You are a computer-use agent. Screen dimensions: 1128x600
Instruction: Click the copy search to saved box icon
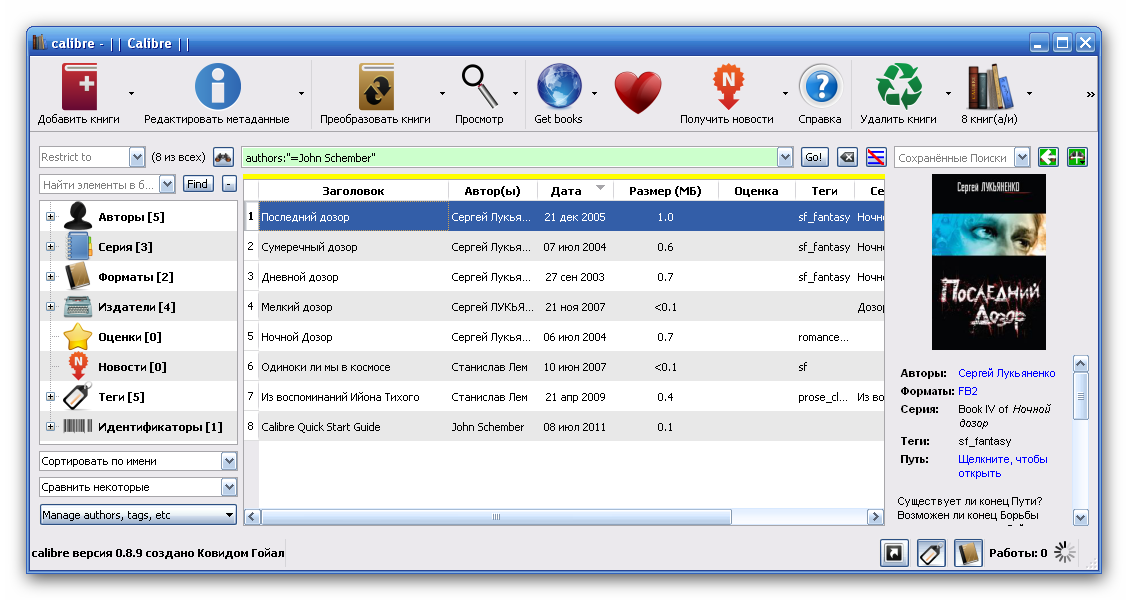tap(1048, 157)
